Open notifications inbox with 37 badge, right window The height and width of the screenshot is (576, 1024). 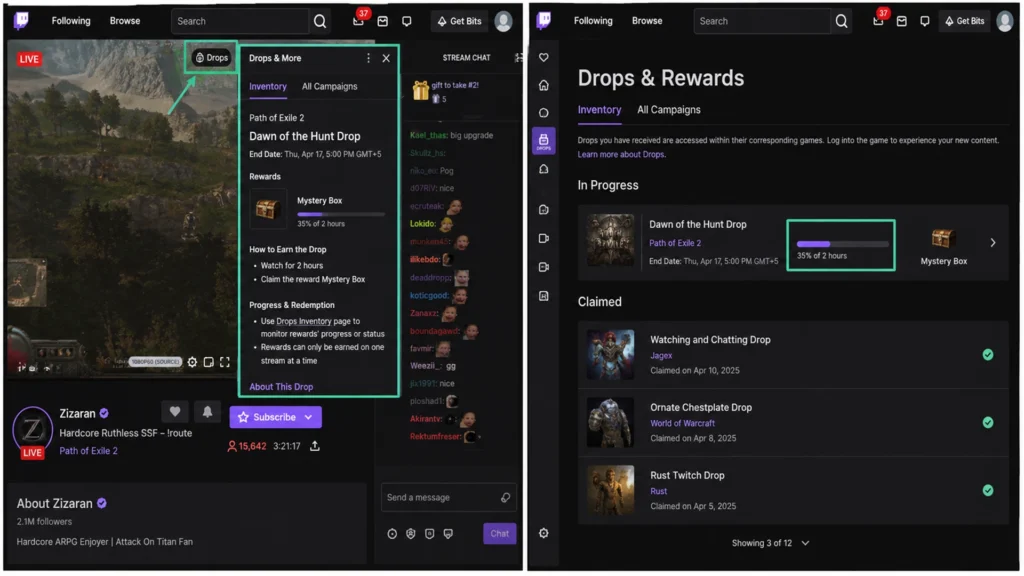tap(878, 21)
